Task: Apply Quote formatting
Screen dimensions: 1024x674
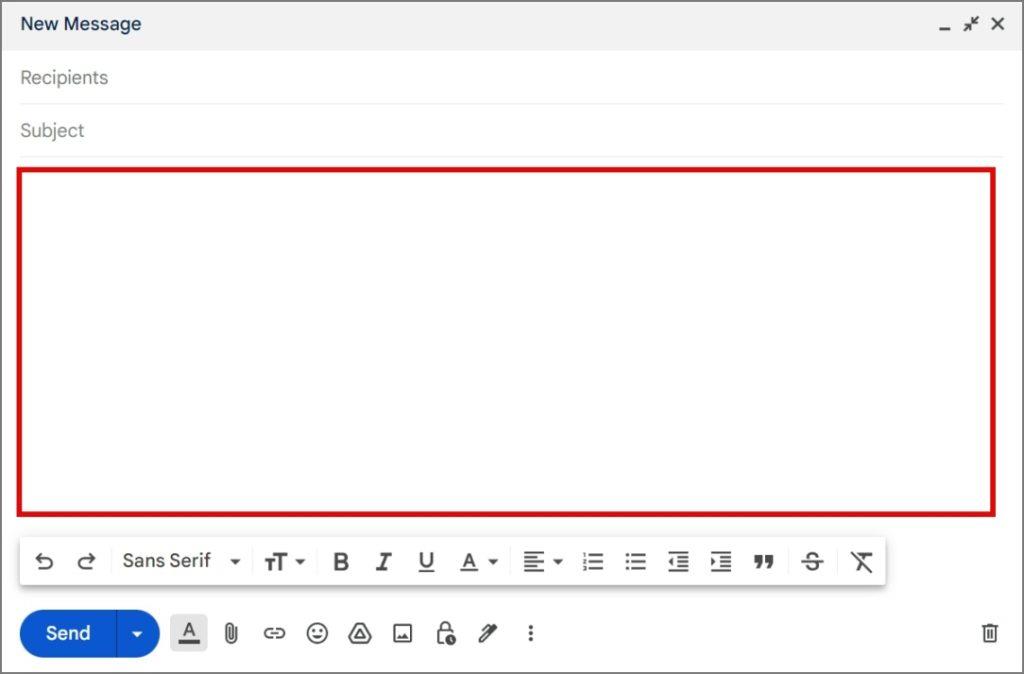Action: coord(763,561)
